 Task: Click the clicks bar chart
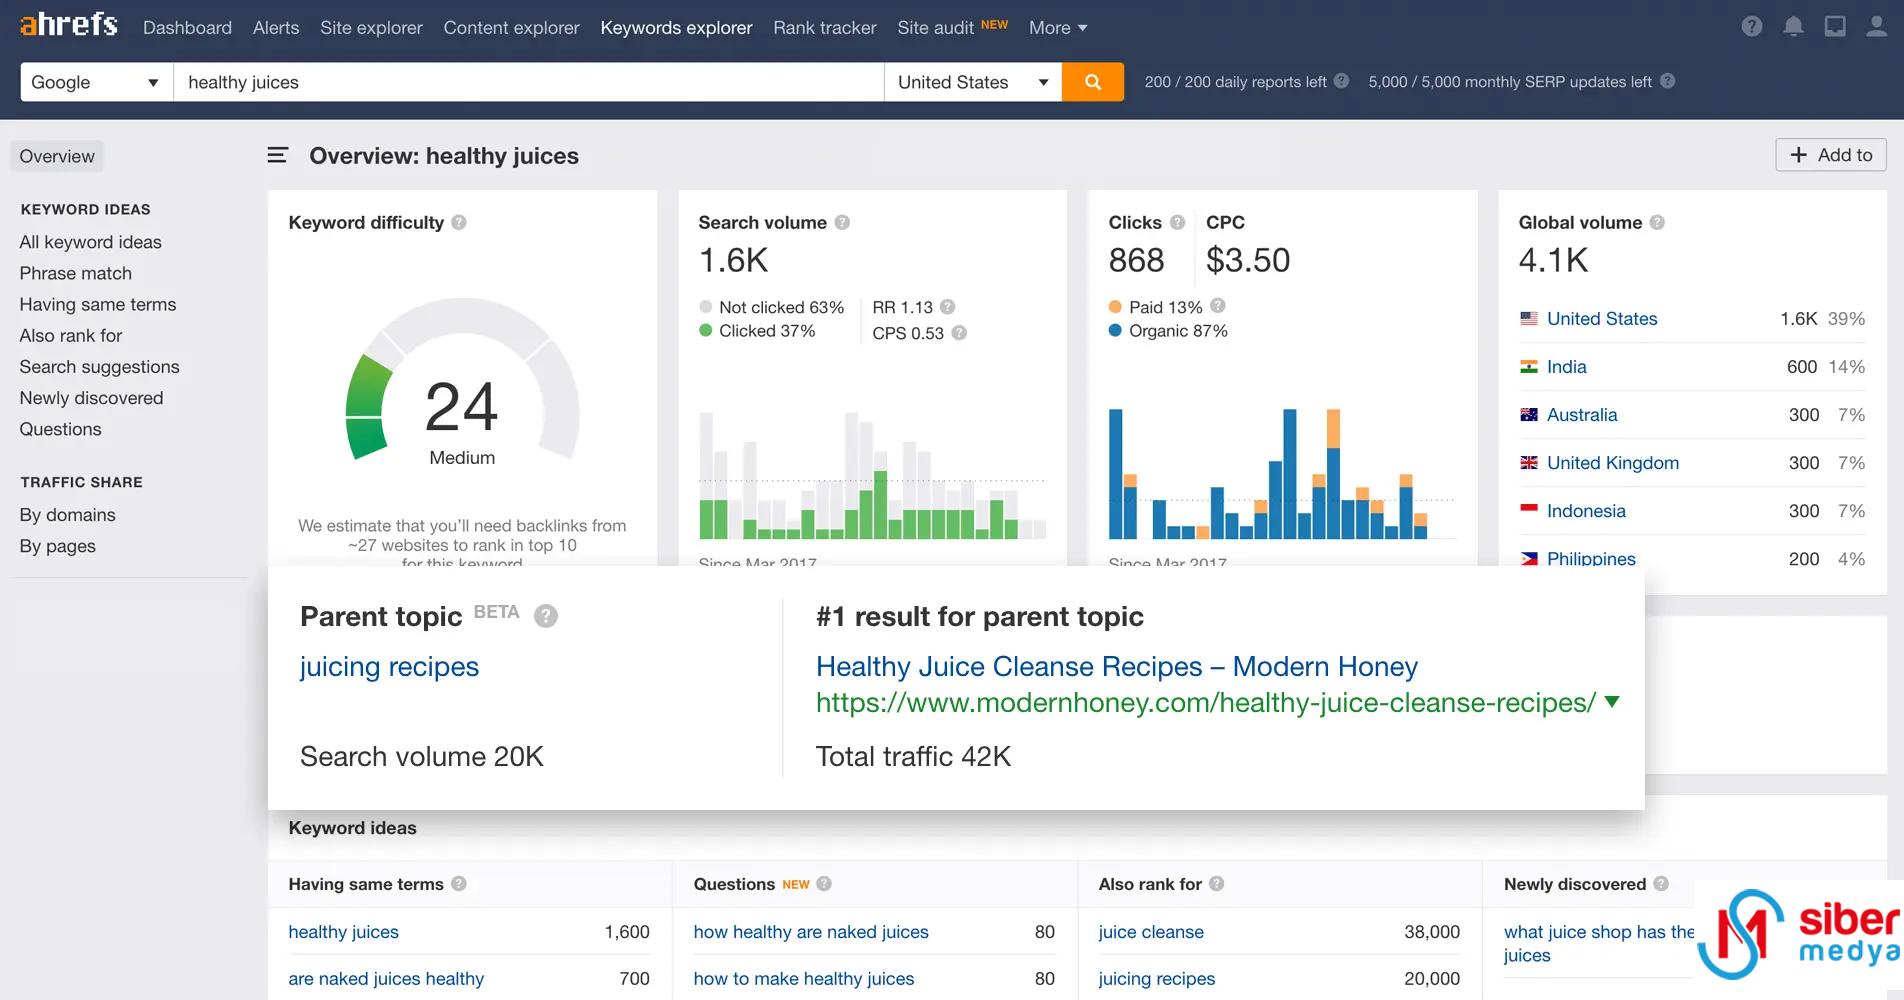[1282, 474]
